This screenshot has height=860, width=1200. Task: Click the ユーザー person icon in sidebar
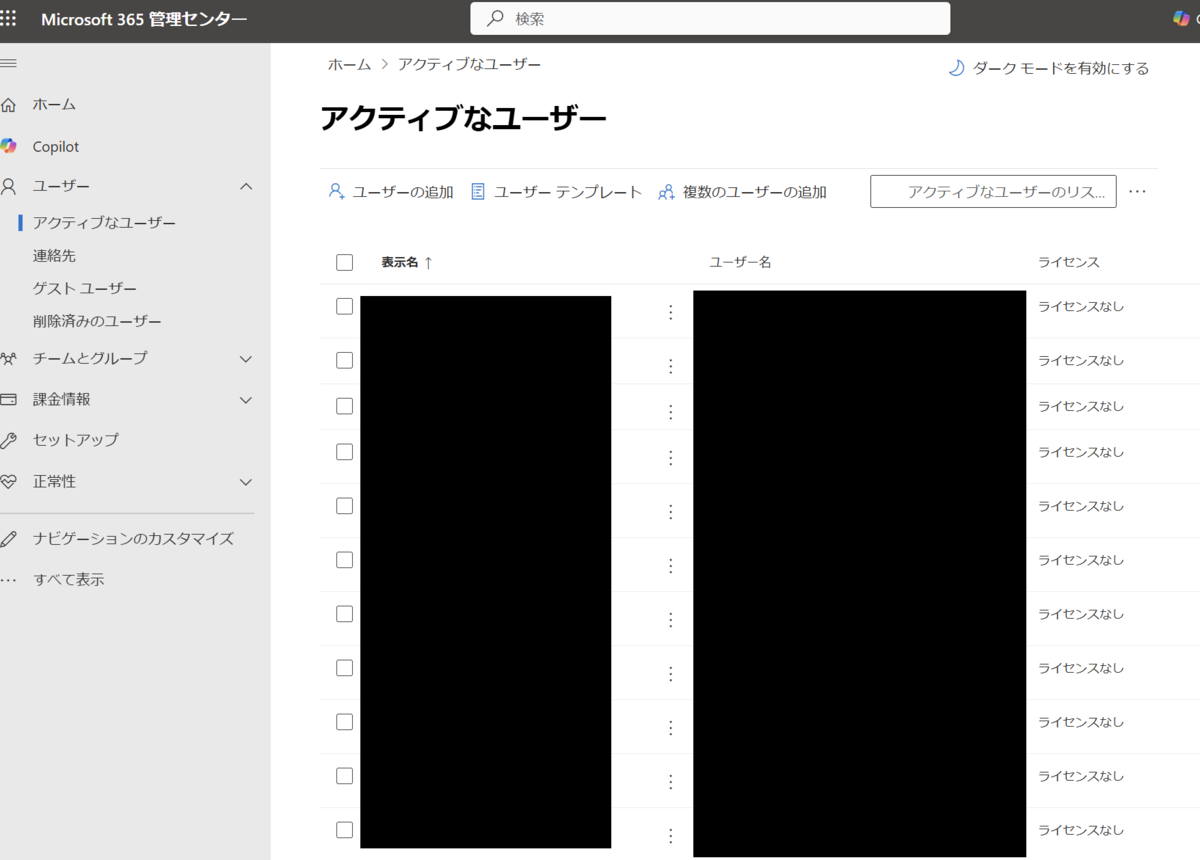[x=9, y=186]
